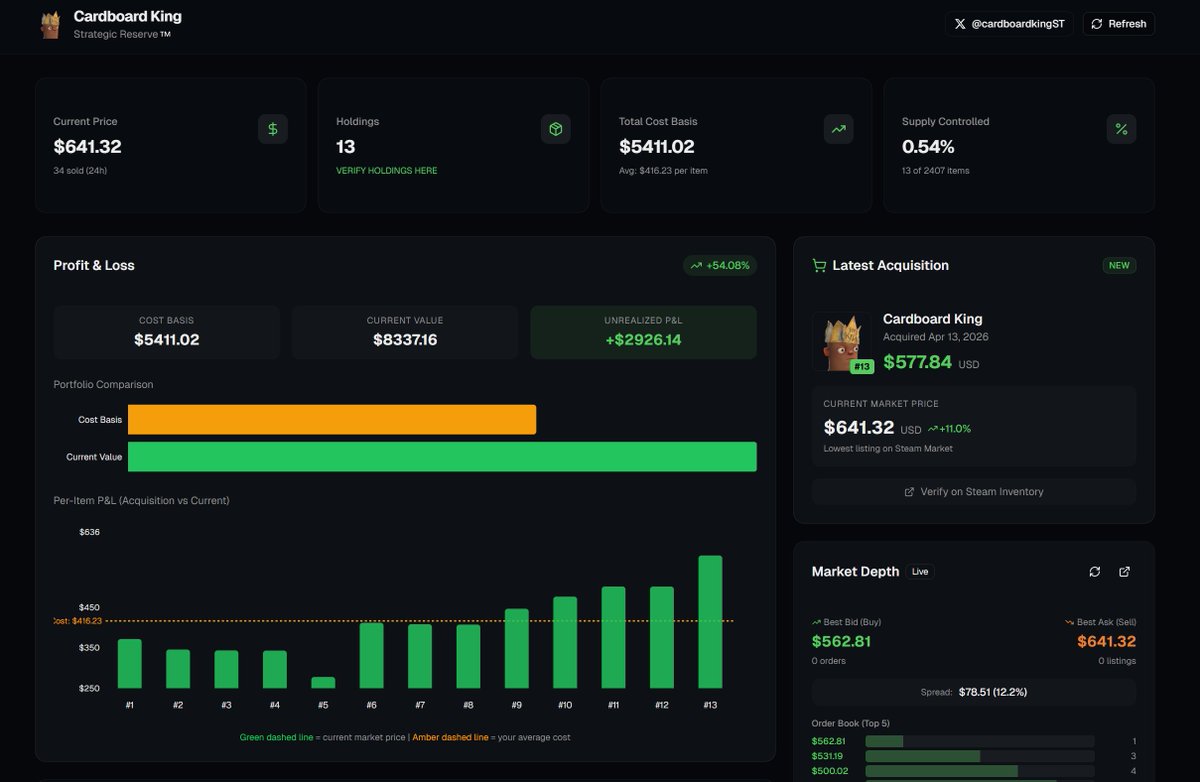
Task: Click the $531.19 order book row bar
Action: tap(980, 756)
